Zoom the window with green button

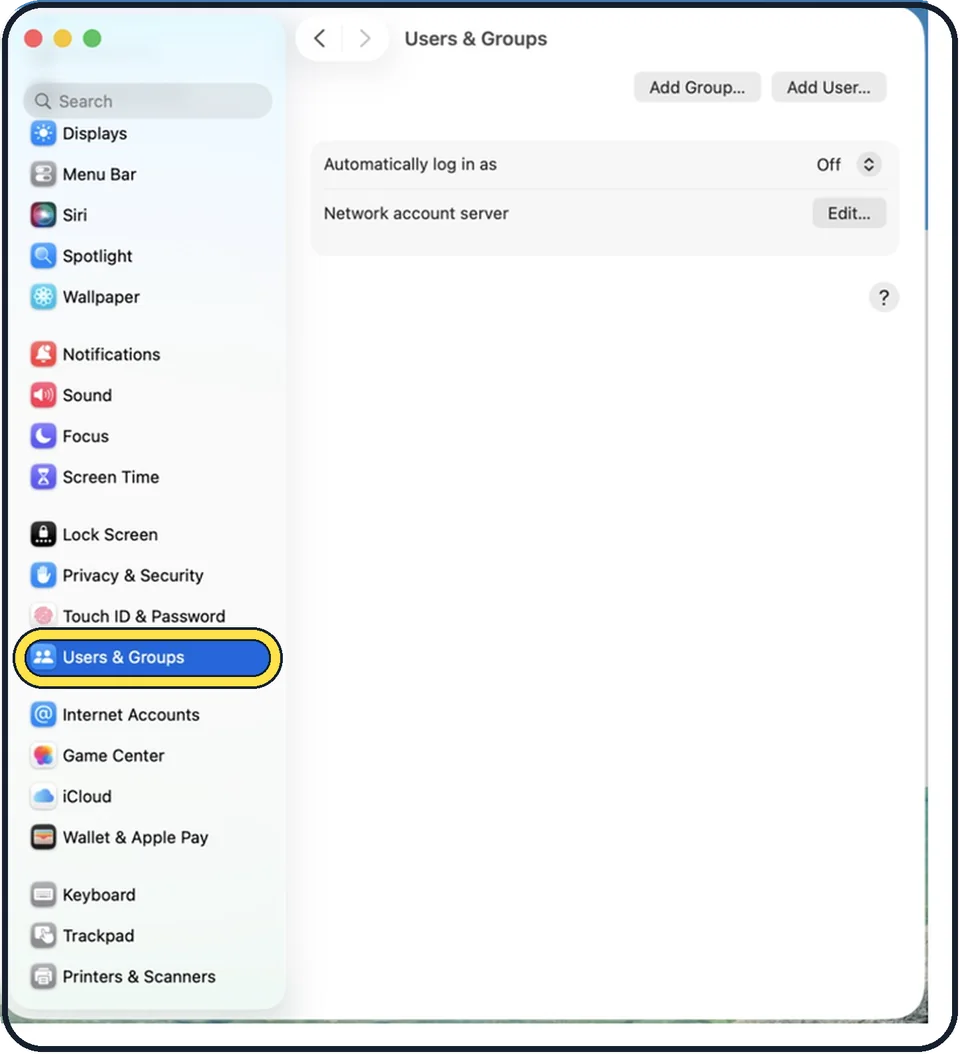(92, 38)
